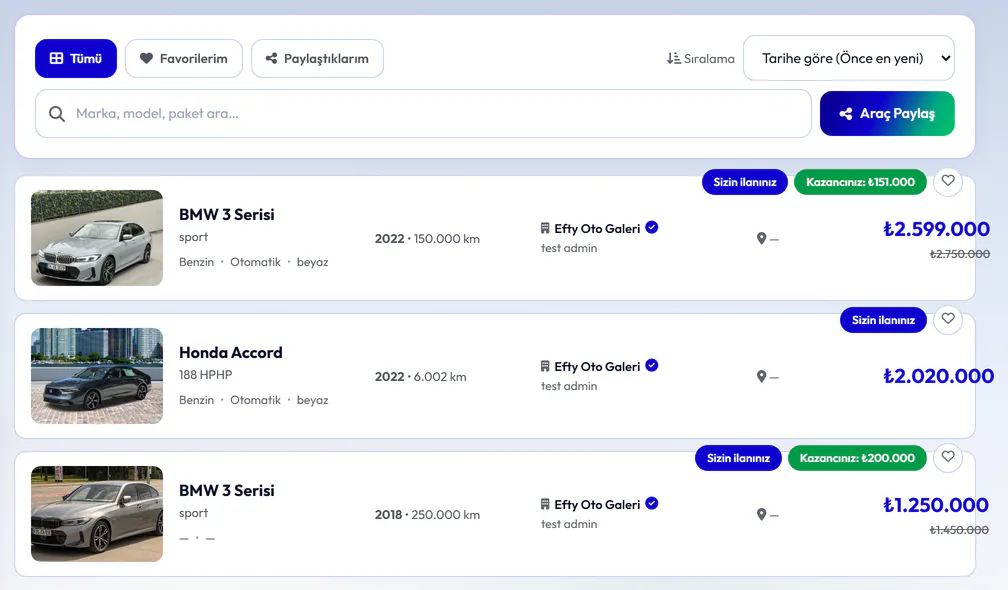Click the Honda Accord title
Image resolution: width=1008 pixels, height=590 pixels.
231,353
